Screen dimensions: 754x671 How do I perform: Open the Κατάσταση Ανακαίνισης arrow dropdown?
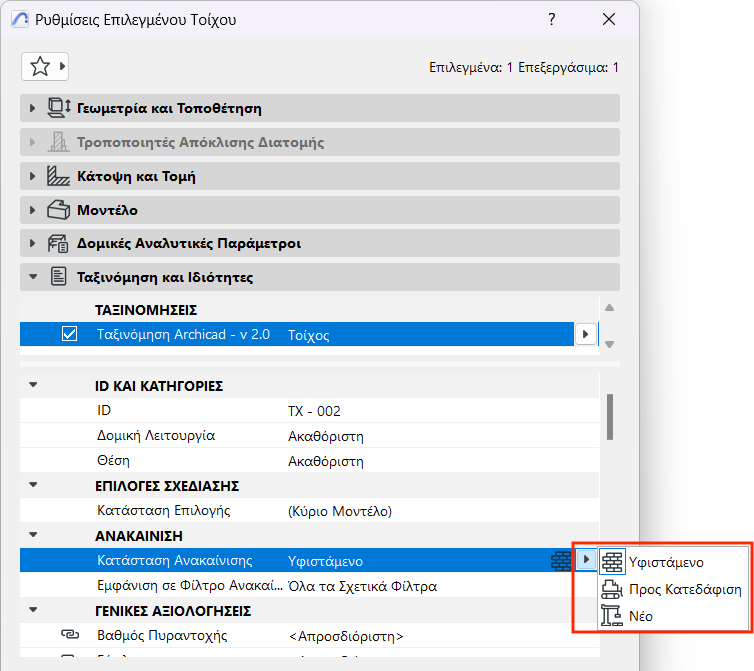tap(586, 559)
